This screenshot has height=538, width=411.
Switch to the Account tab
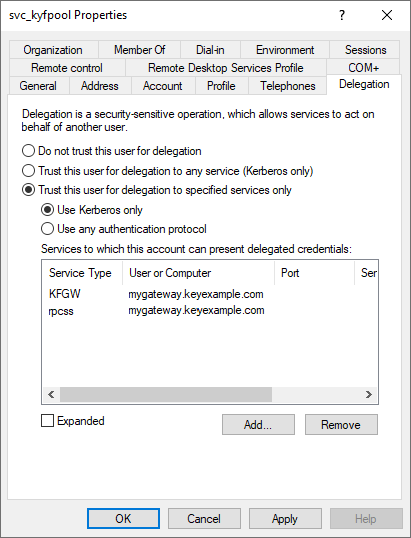coord(163,86)
